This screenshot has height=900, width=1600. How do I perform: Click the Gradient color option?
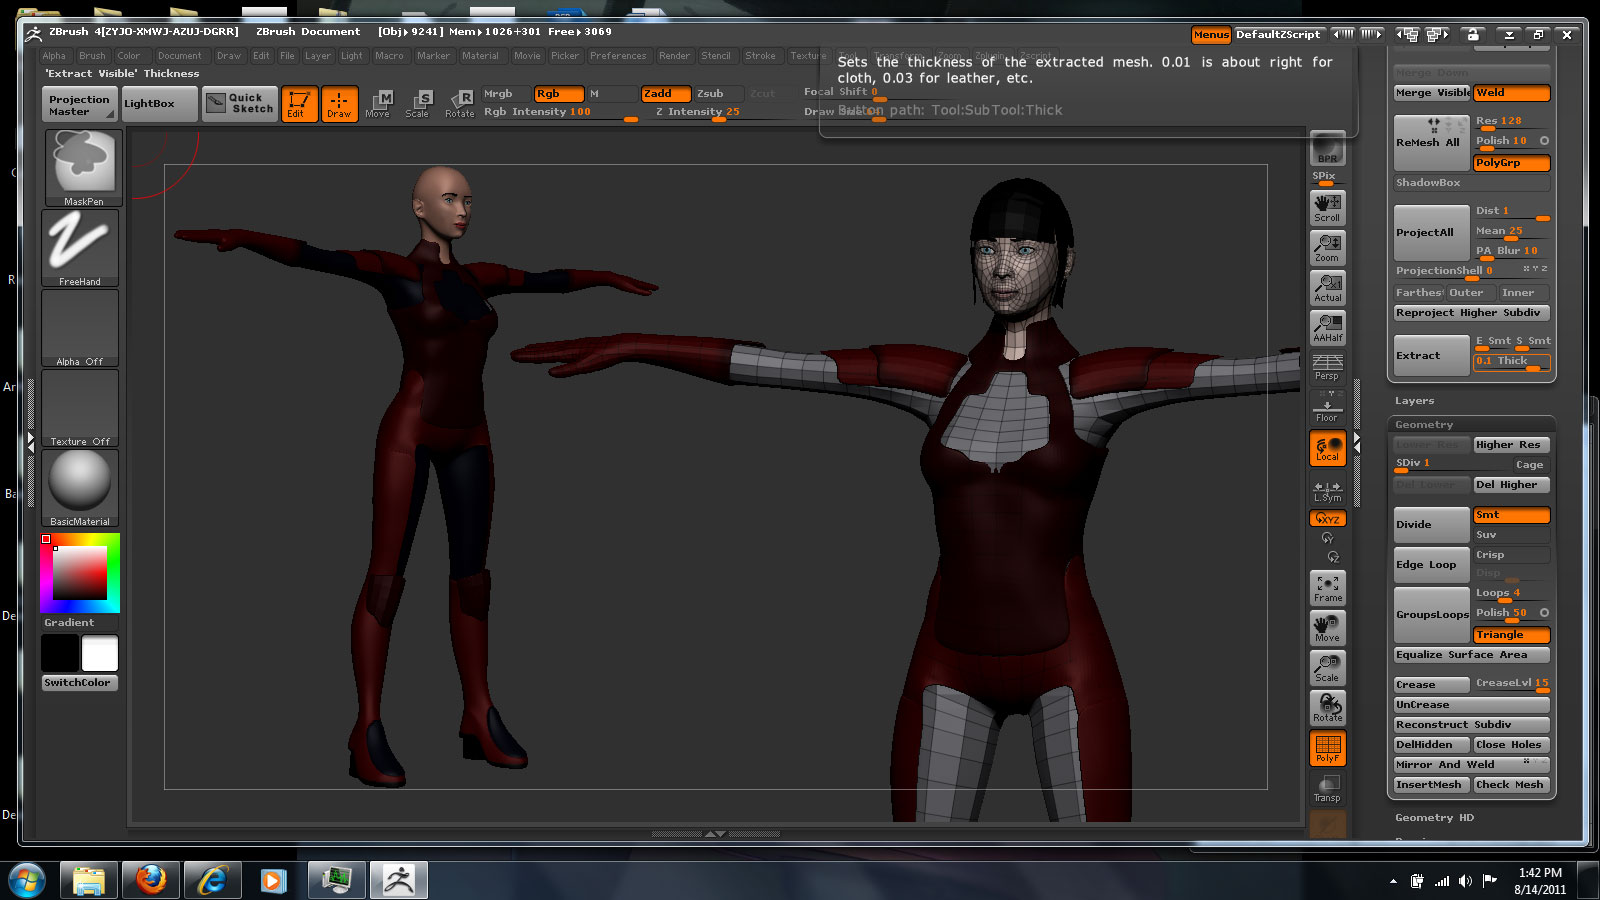click(x=69, y=622)
